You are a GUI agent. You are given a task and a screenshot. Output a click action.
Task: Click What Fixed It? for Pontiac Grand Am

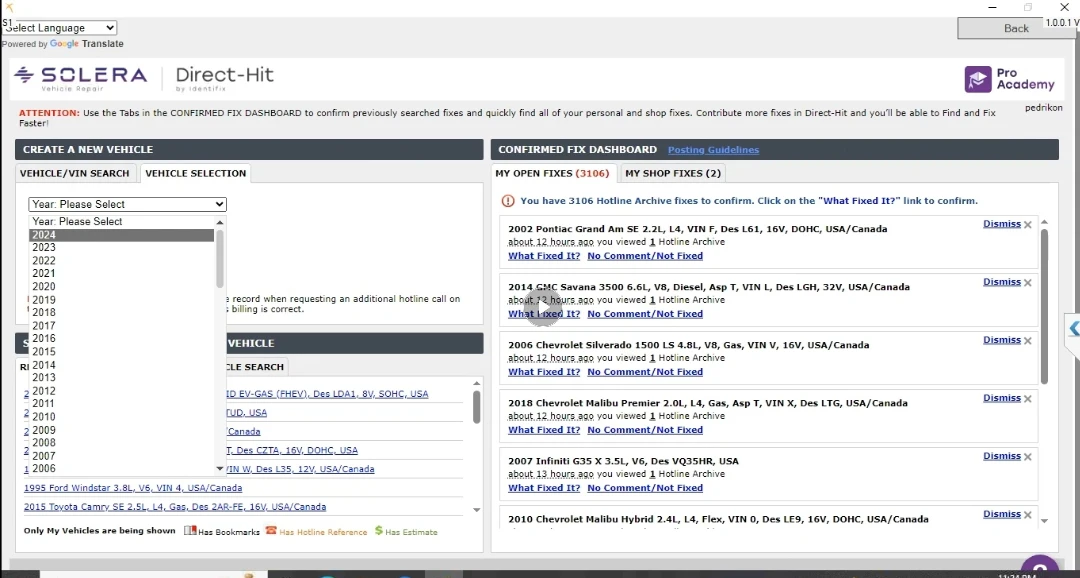(544, 256)
